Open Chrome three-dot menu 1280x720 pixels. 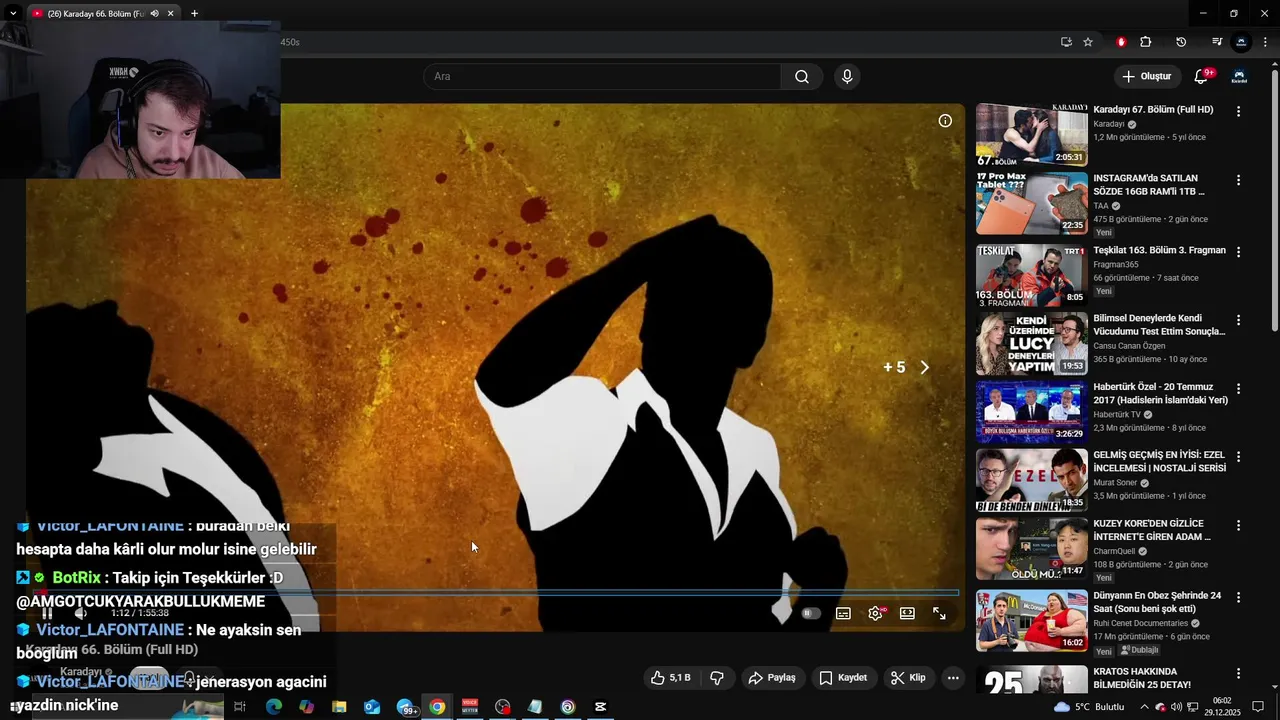pos(1265,42)
